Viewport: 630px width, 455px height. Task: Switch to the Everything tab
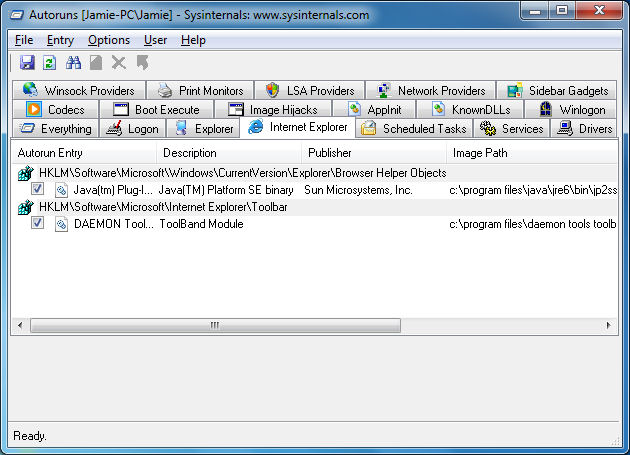tap(55, 129)
